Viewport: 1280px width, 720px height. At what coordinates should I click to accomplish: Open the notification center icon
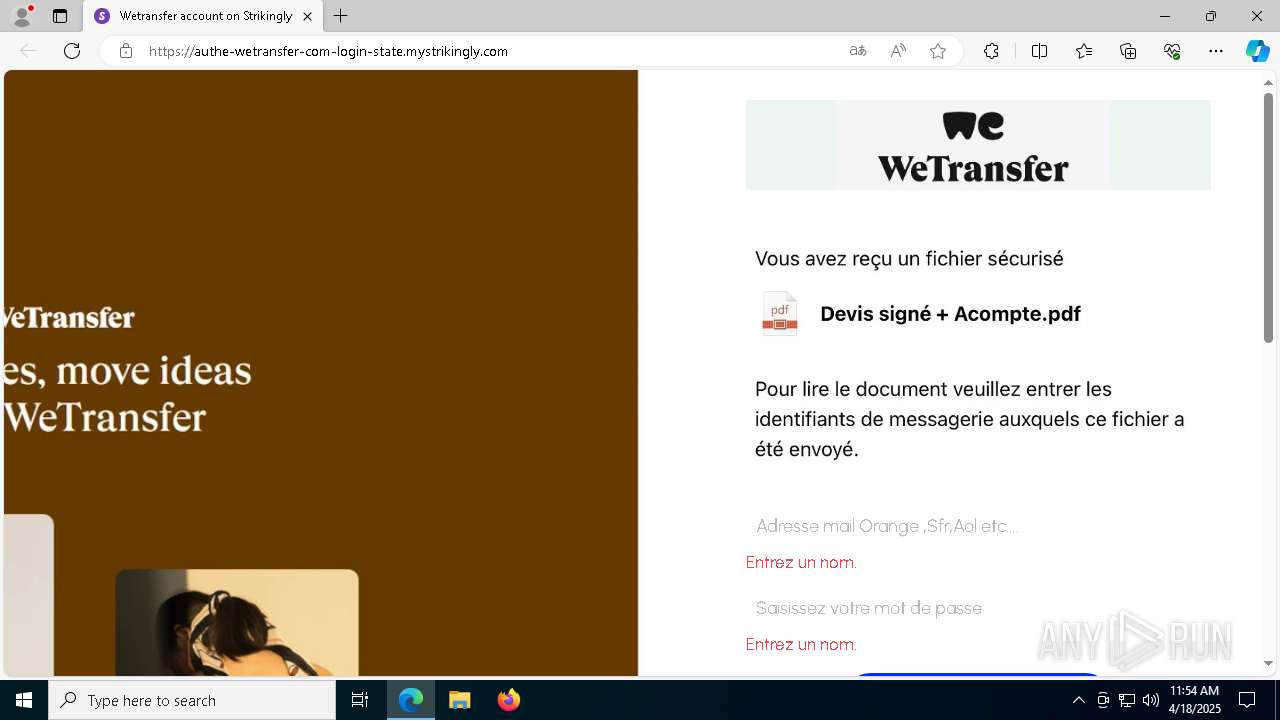point(1247,700)
